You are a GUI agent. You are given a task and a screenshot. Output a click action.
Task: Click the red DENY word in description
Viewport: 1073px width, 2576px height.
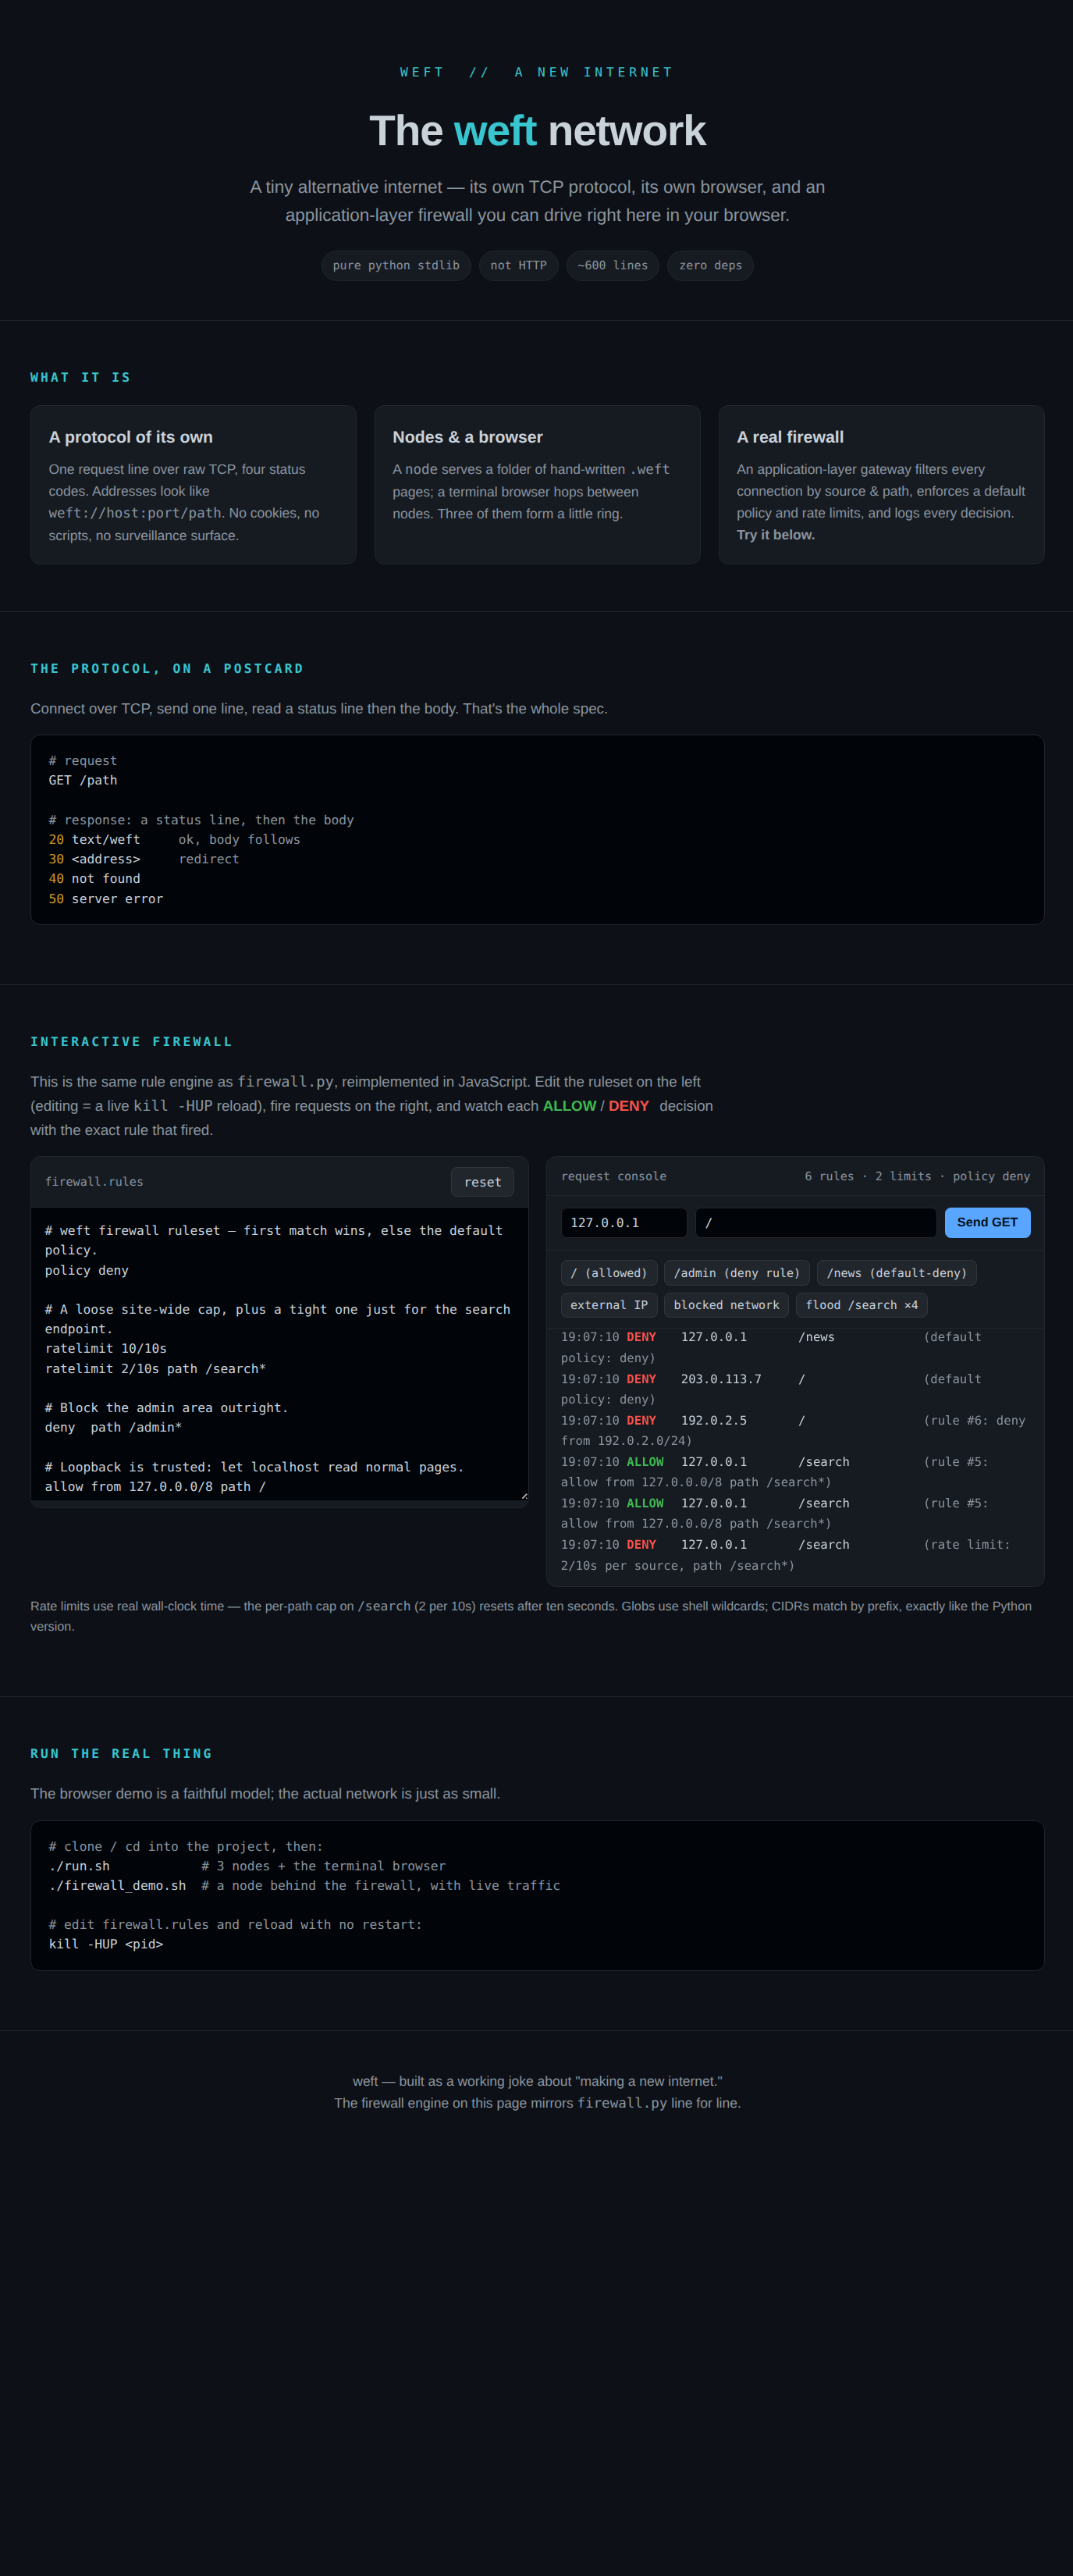point(629,1106)
